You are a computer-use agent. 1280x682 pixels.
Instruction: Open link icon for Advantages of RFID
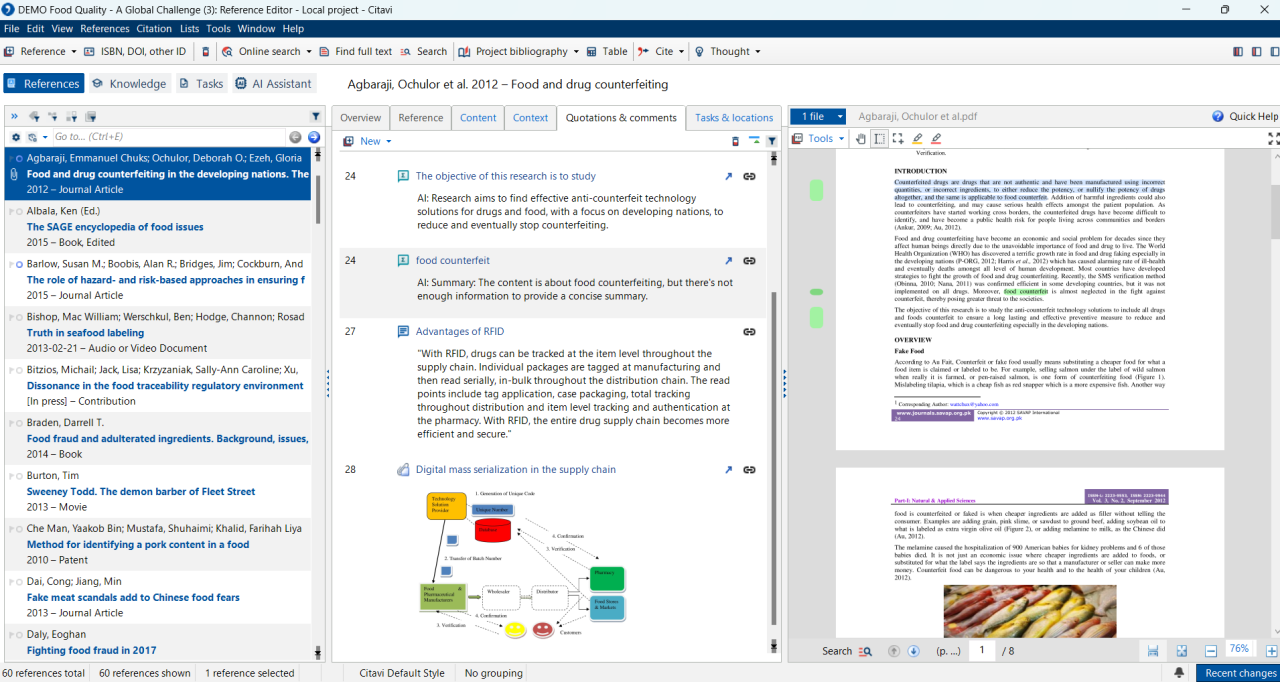(x=749, y=332)
